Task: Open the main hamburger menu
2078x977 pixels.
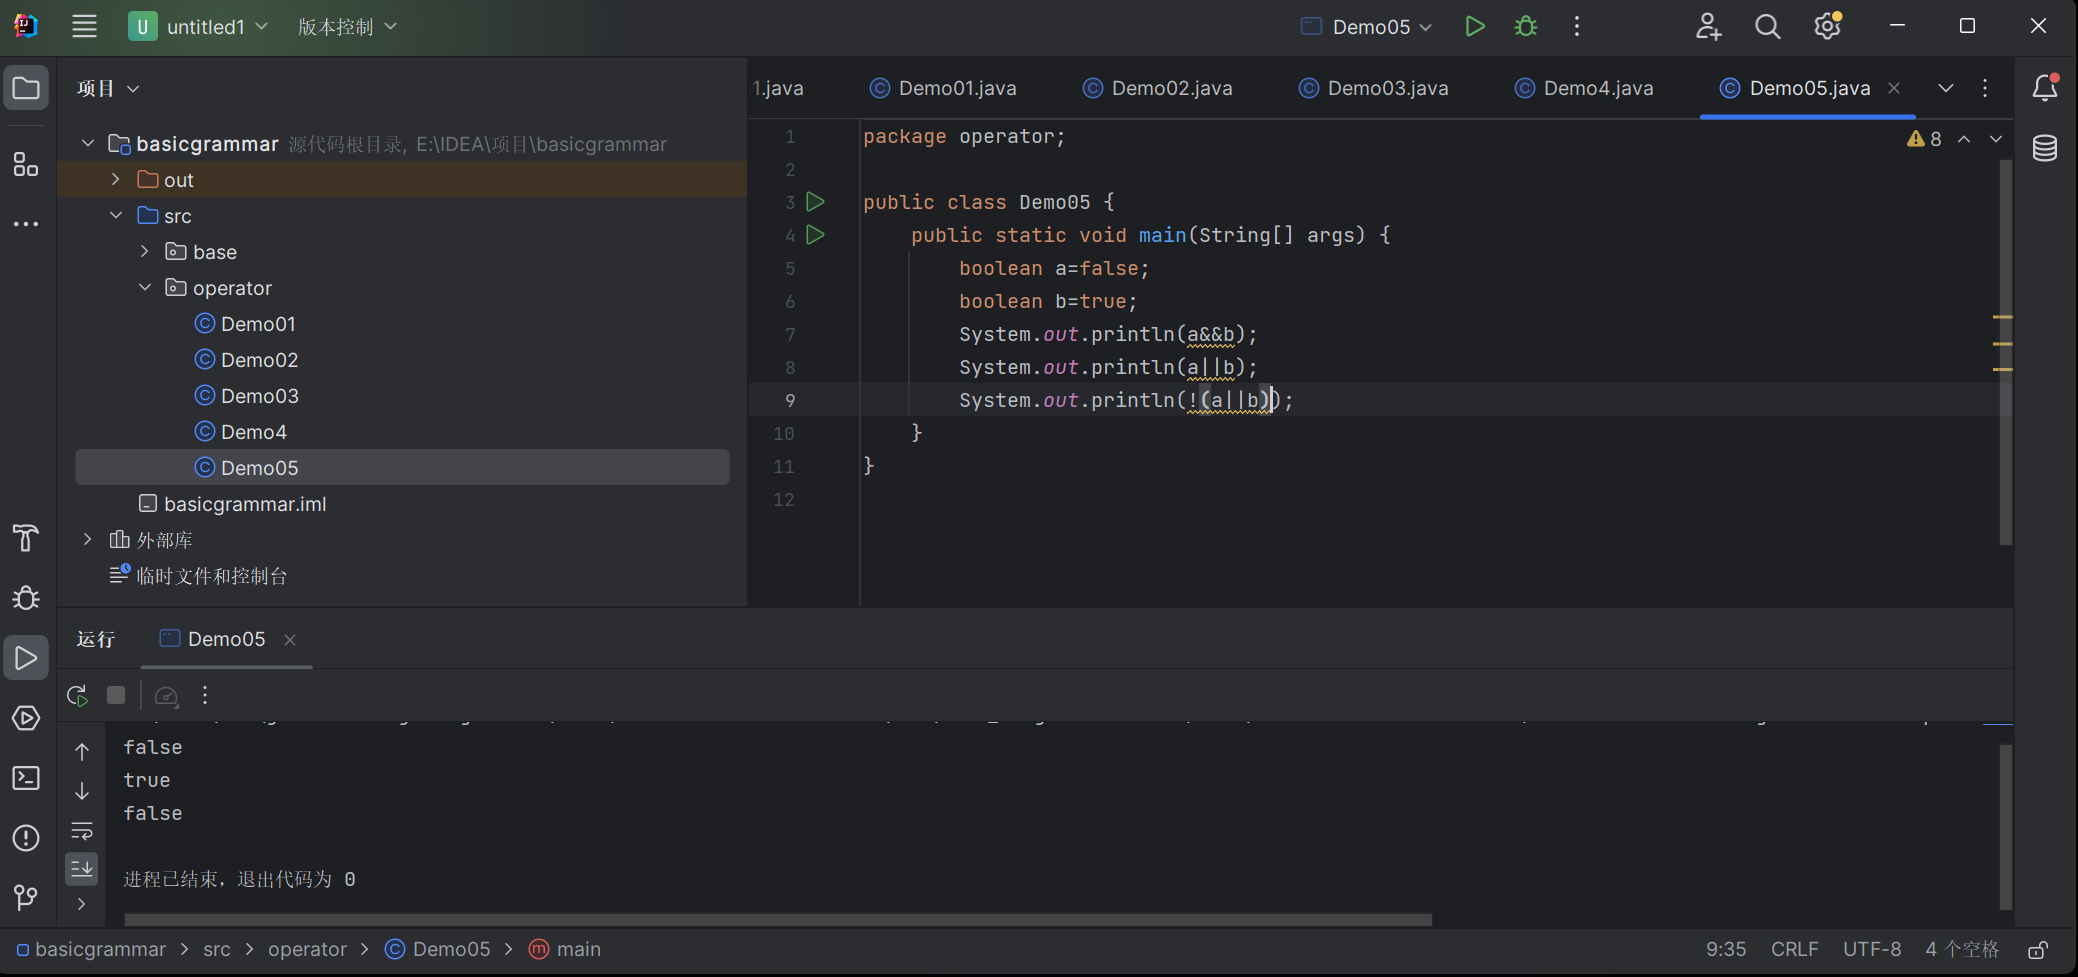Action: coord(84,26)
